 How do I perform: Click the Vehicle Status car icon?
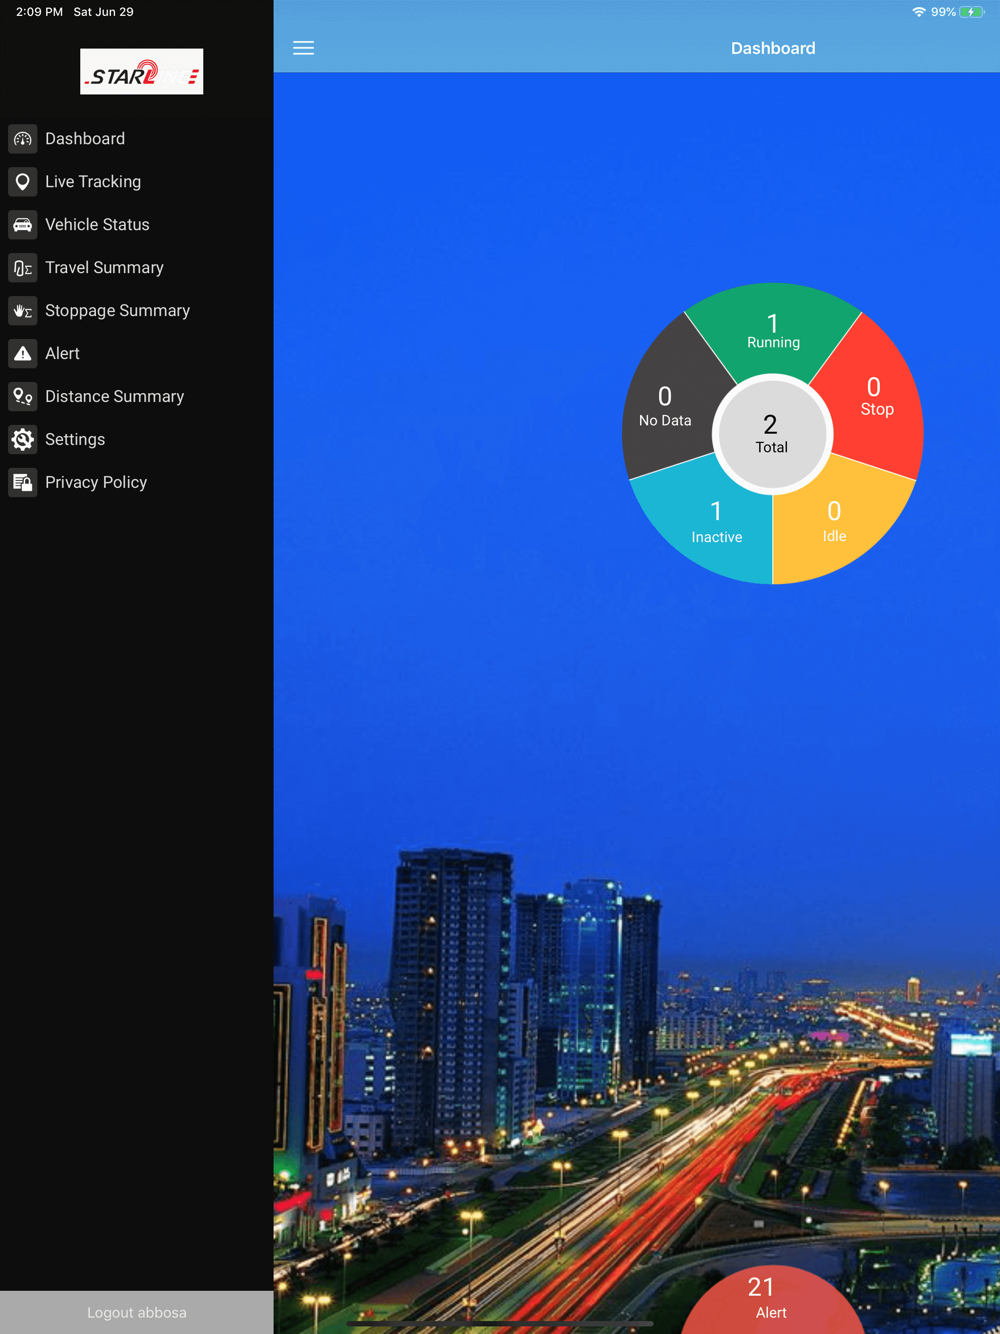23,225
